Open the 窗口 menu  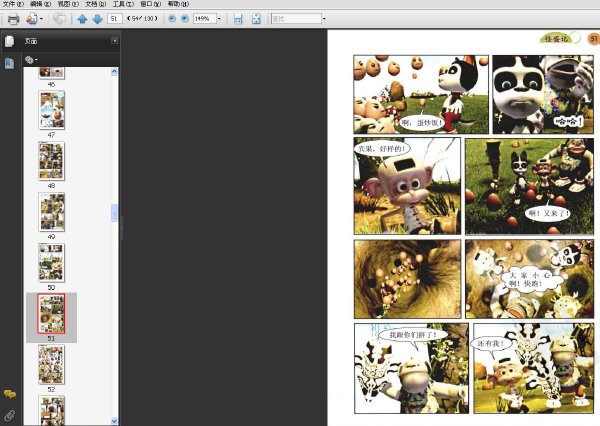[151, 4]
